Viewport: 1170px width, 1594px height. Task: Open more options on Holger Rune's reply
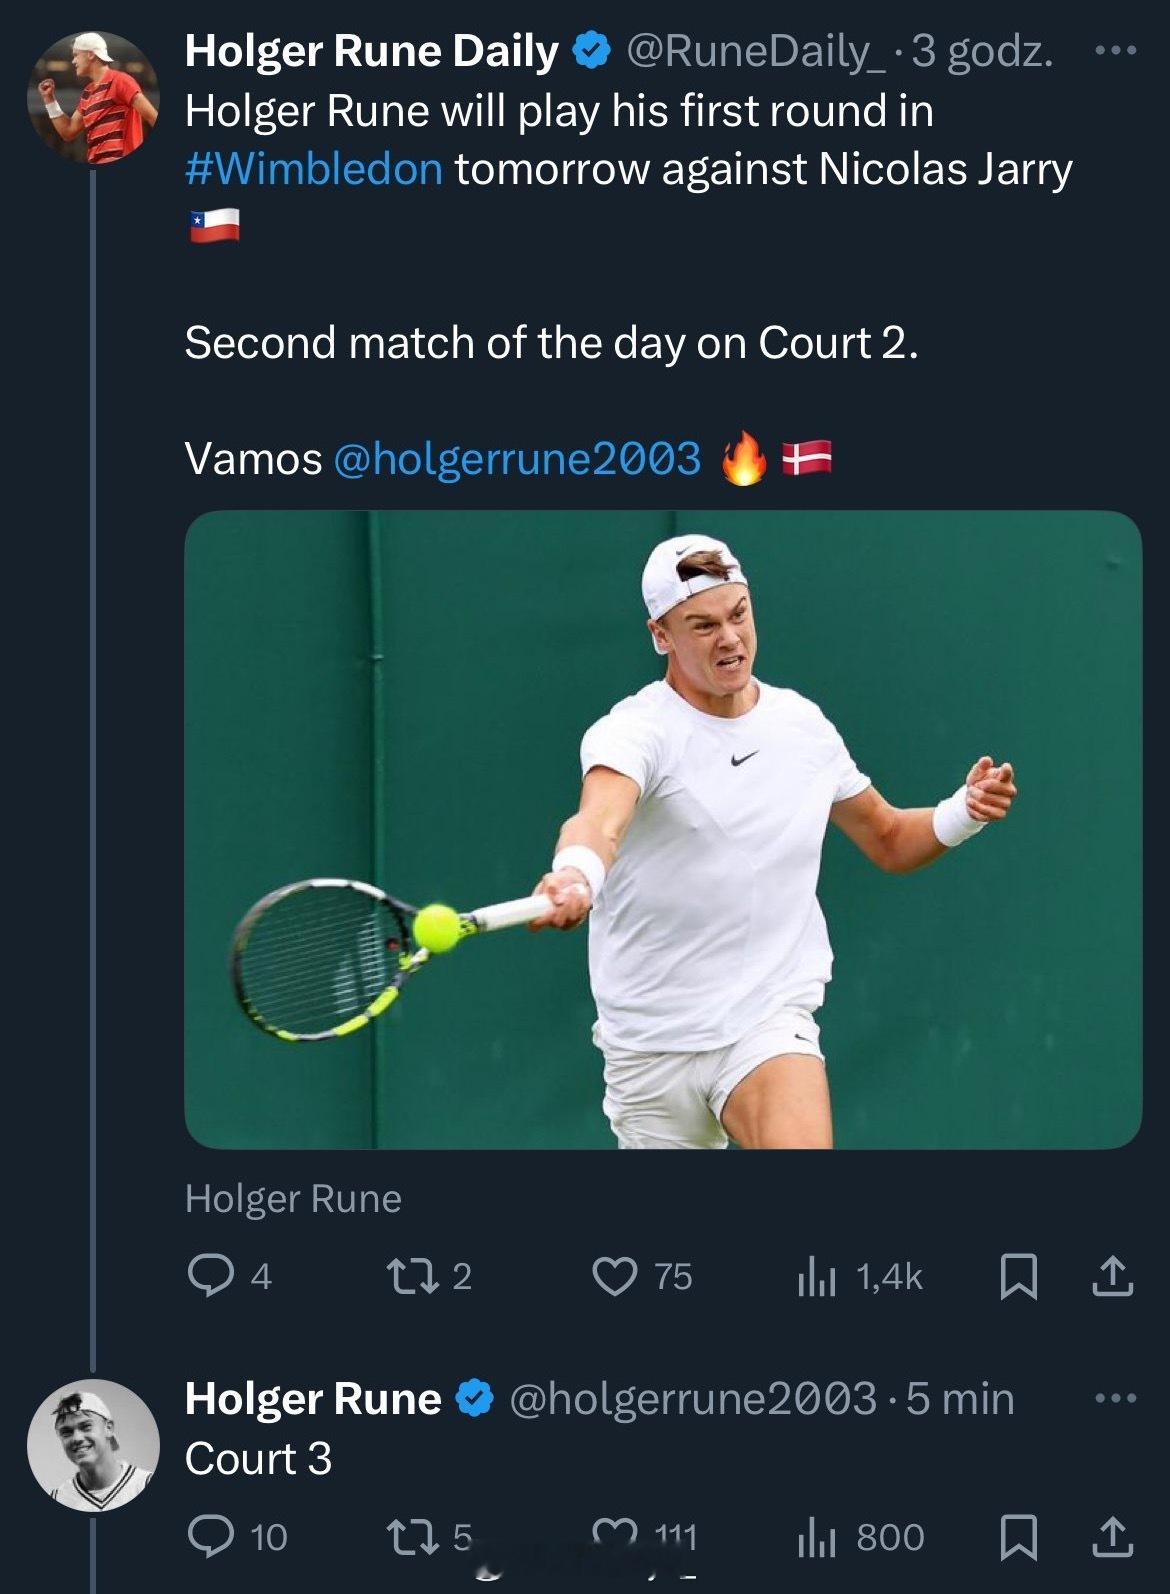(1116, 1398)
